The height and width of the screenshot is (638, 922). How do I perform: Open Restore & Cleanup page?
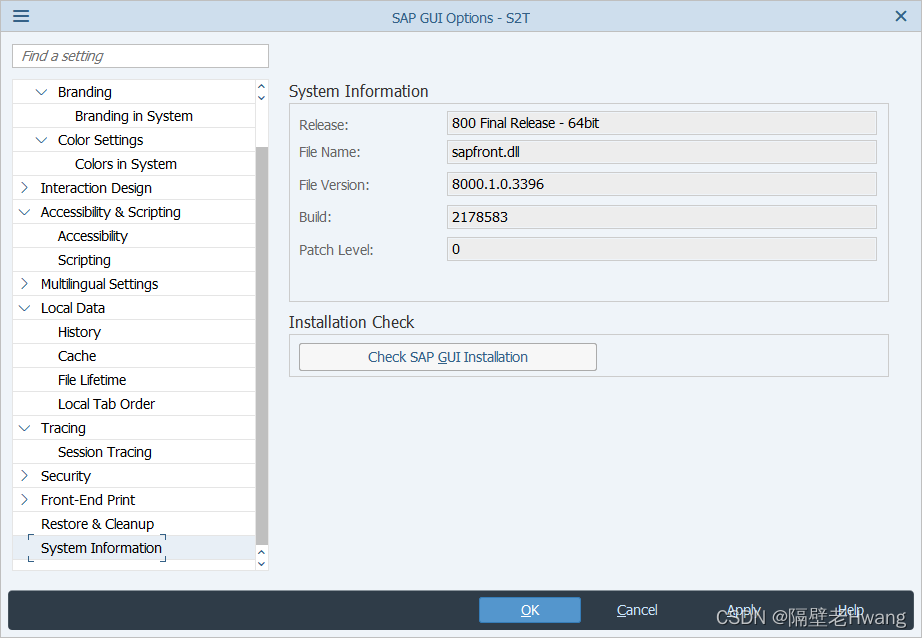(x=97, y=524)
